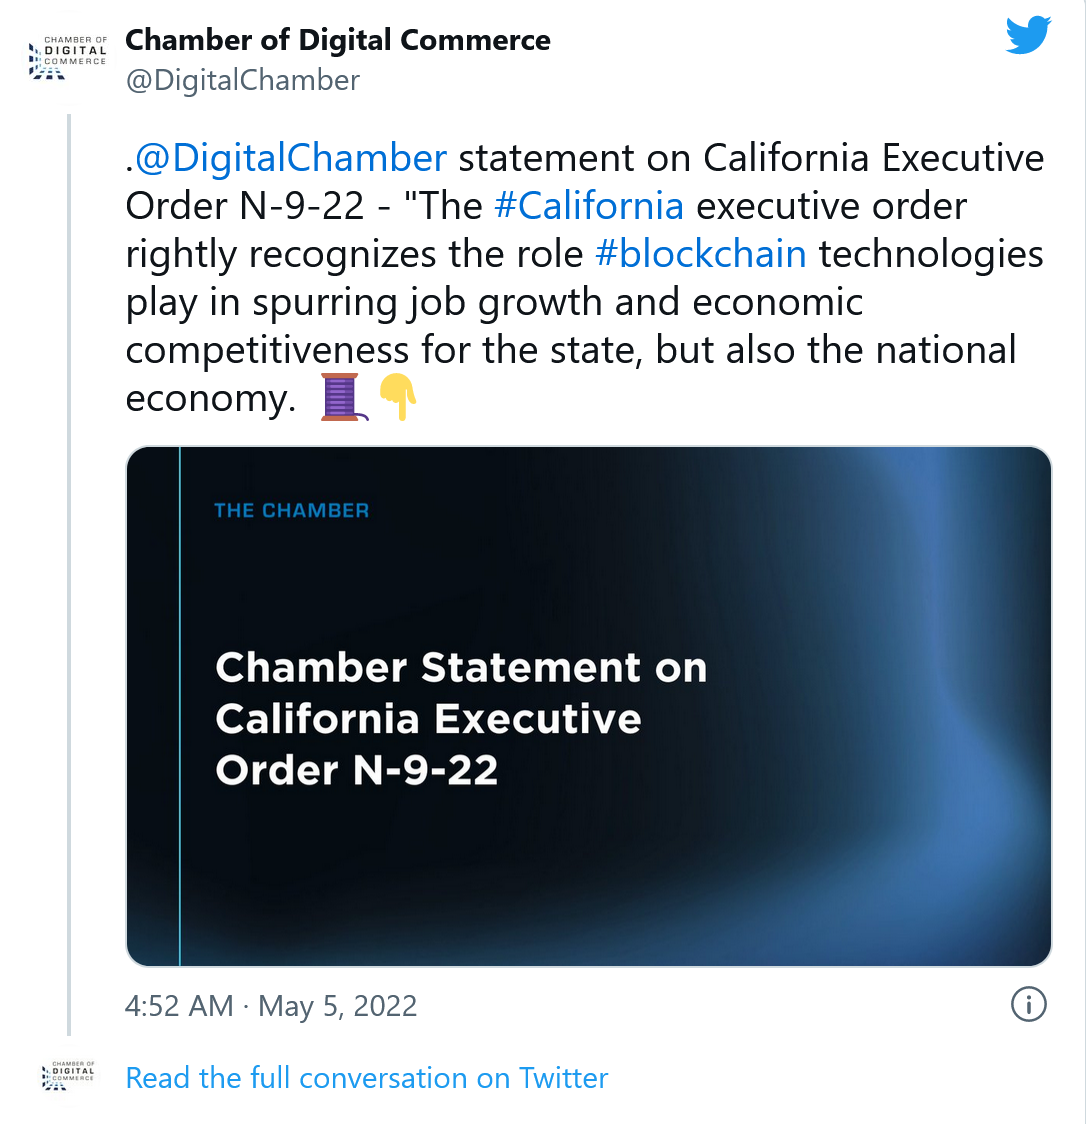This screenshot has height=1124, width=1086.
Task: Click the Chamber of Digital Commerce avatar at top
Action: click(69, 58)
